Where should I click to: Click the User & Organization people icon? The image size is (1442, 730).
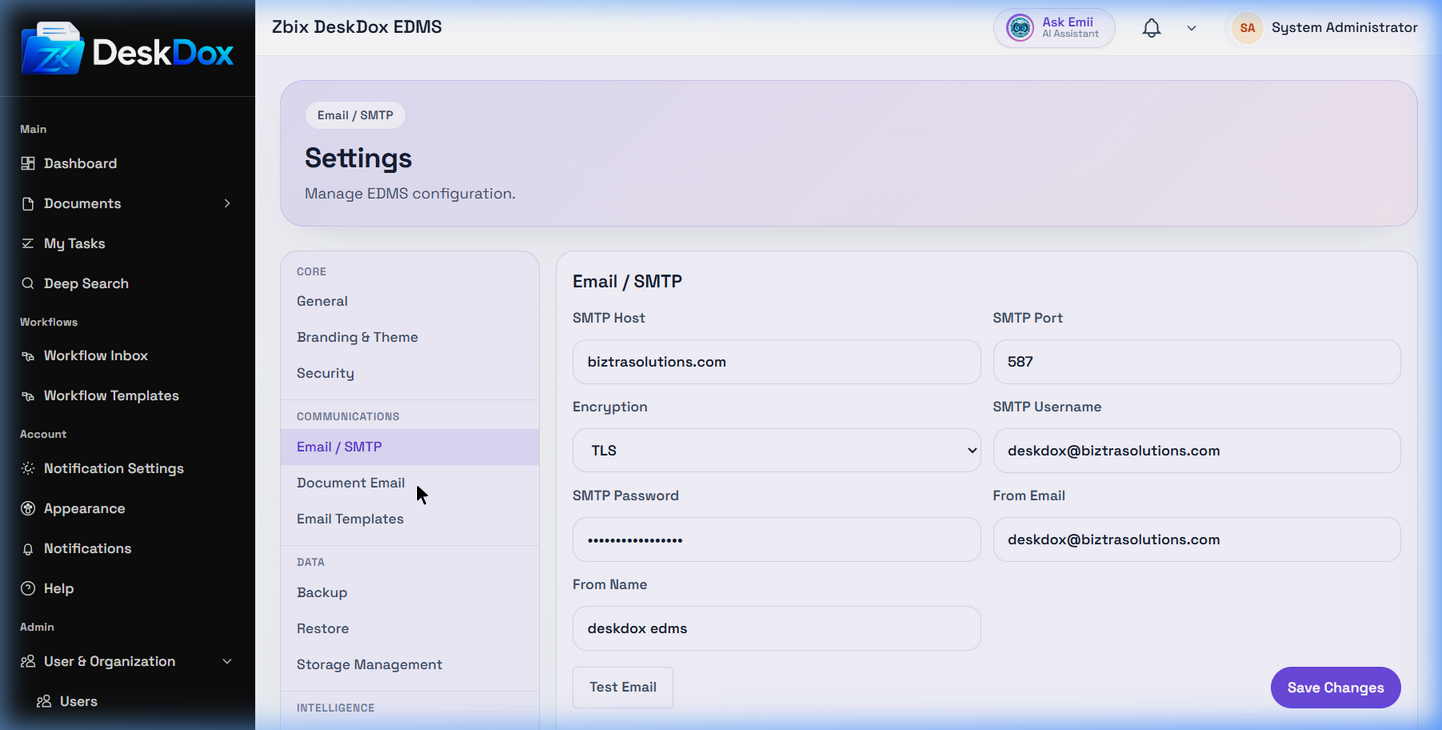click(28, 661)
